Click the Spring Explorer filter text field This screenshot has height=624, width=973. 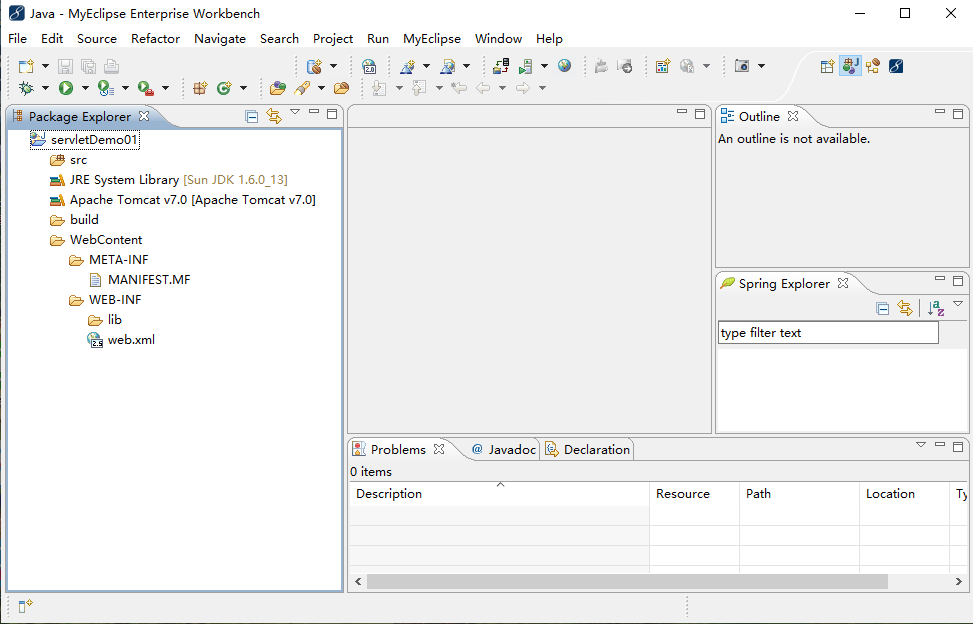828,333
